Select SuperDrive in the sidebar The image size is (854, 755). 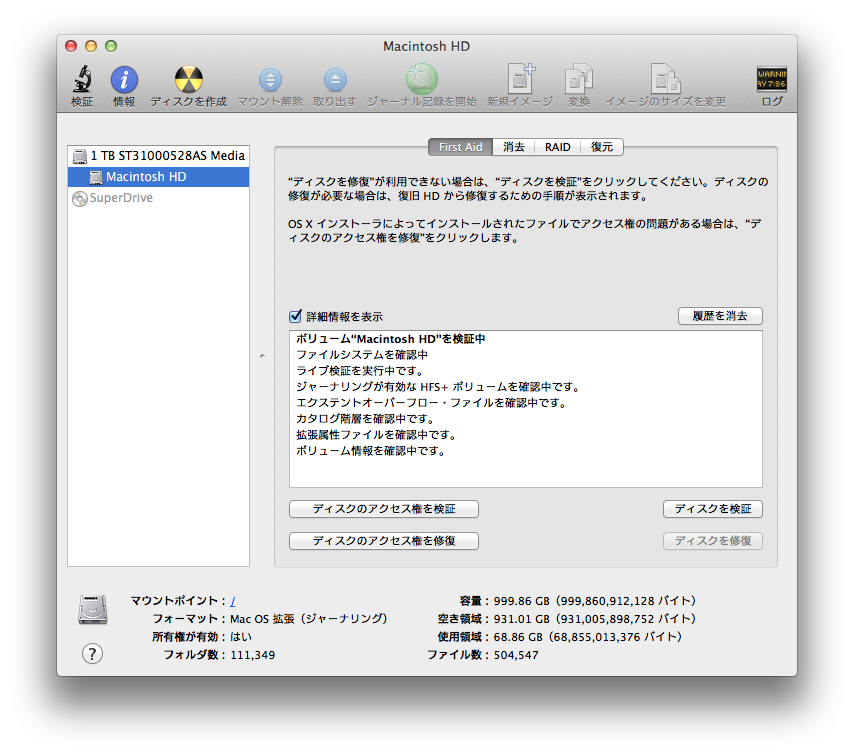[x=158, y=198]
